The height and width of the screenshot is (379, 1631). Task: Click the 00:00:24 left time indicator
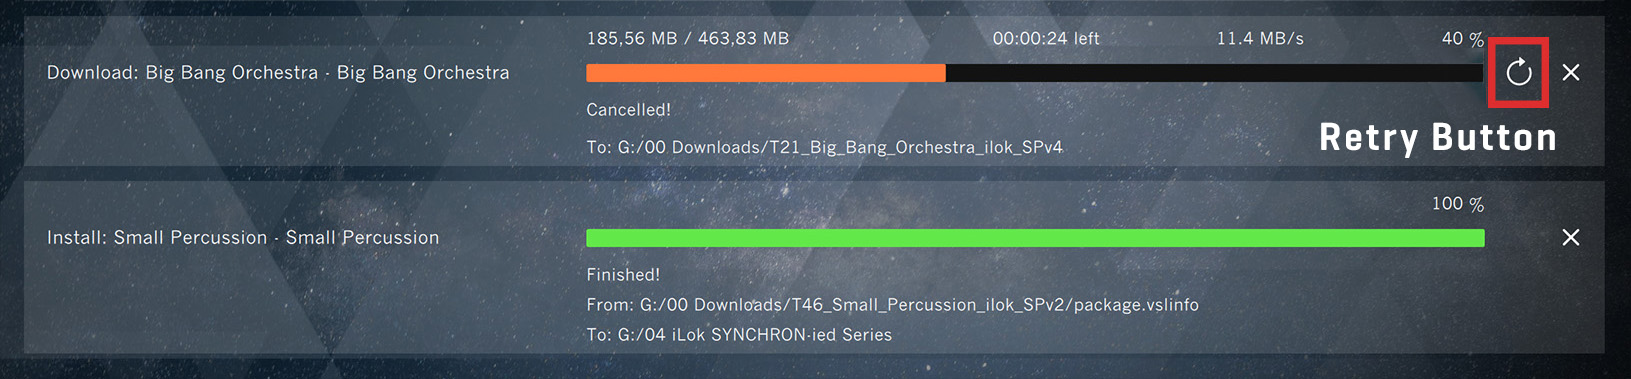coord(1046,39)
